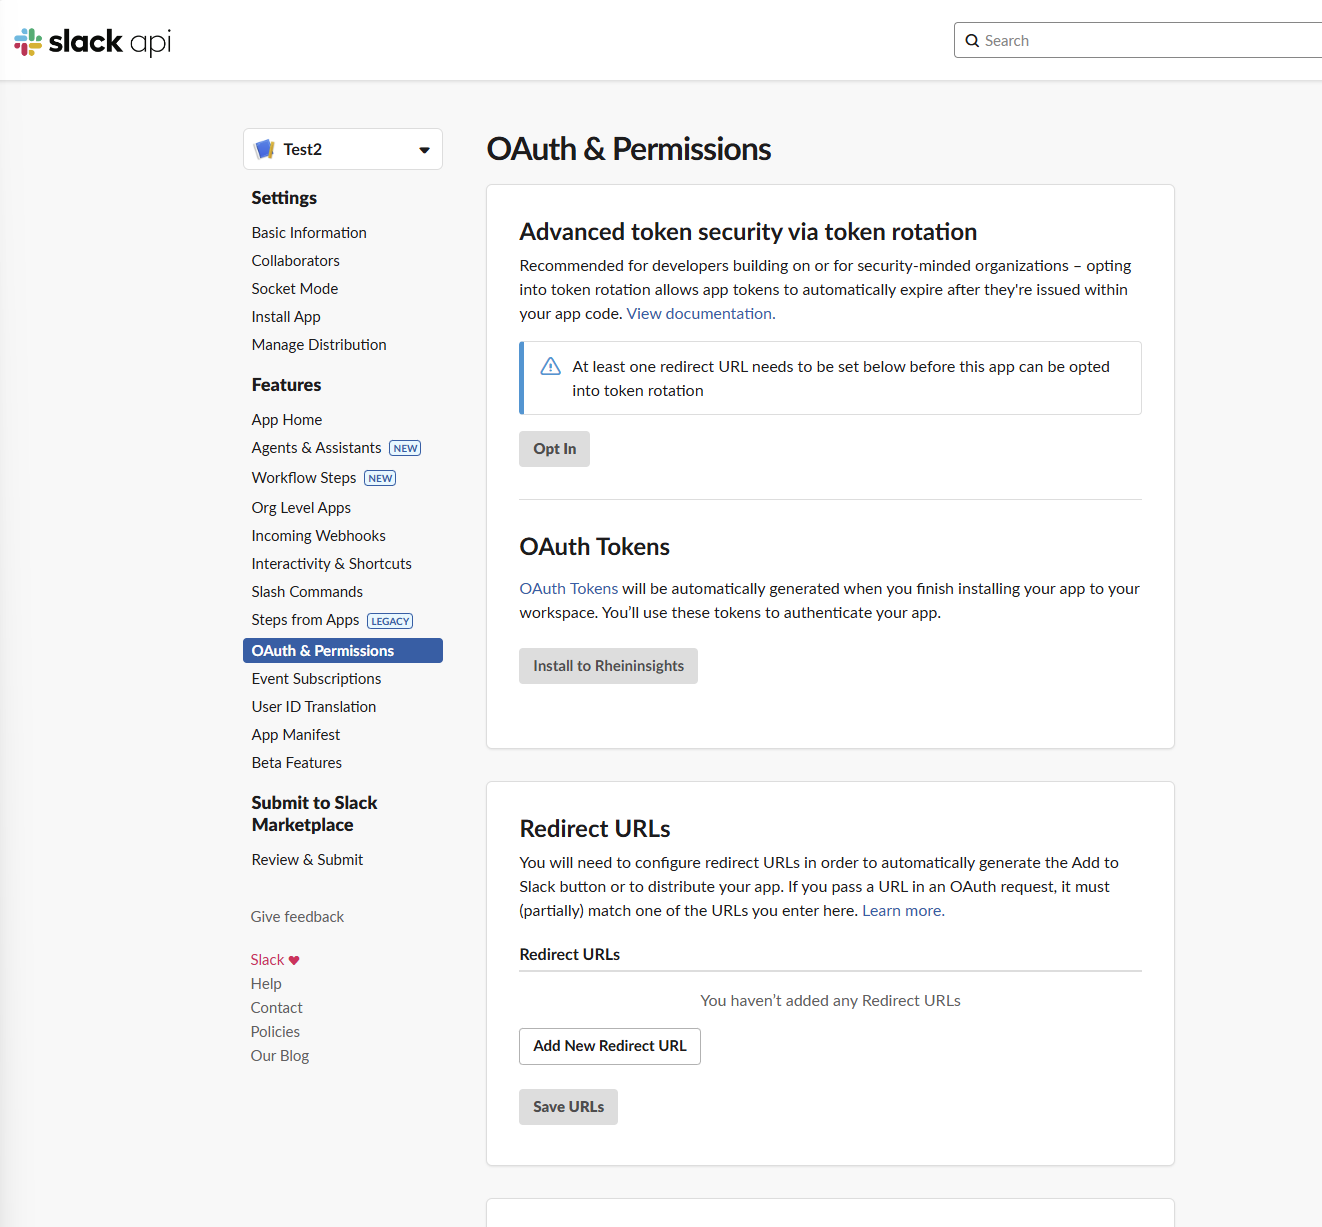Image resolution: width=1322 pixels, height=1227 pixels.
Task: Click the Features sidebar heading
Action: [x=286, y=385]
